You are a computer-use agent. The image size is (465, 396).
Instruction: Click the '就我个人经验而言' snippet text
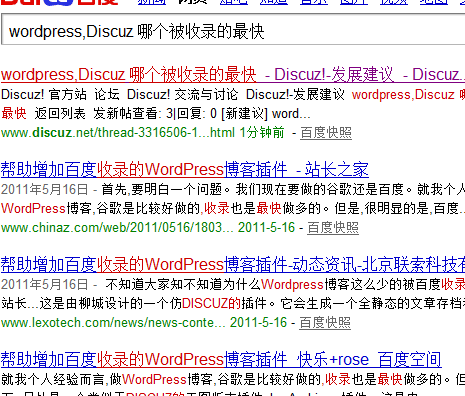(55, 379)
